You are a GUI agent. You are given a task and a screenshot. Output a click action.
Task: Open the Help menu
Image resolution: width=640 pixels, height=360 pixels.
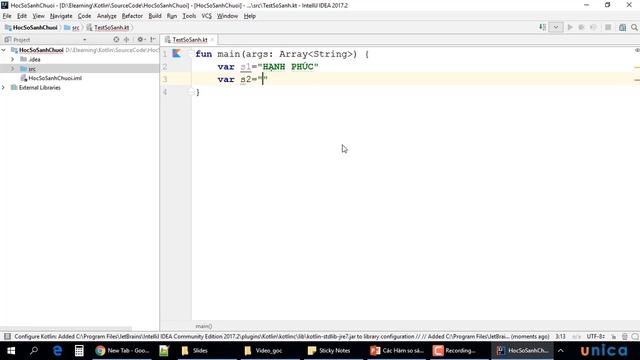point(249,16)
